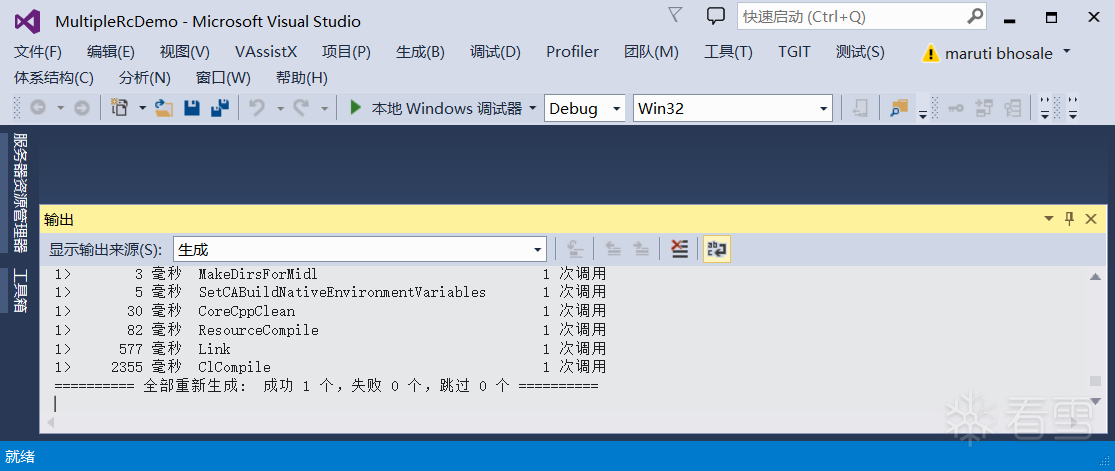Click the Go to Previous Message icon
The height and width of the screenshot is (471, 1115).
[613, 249]
